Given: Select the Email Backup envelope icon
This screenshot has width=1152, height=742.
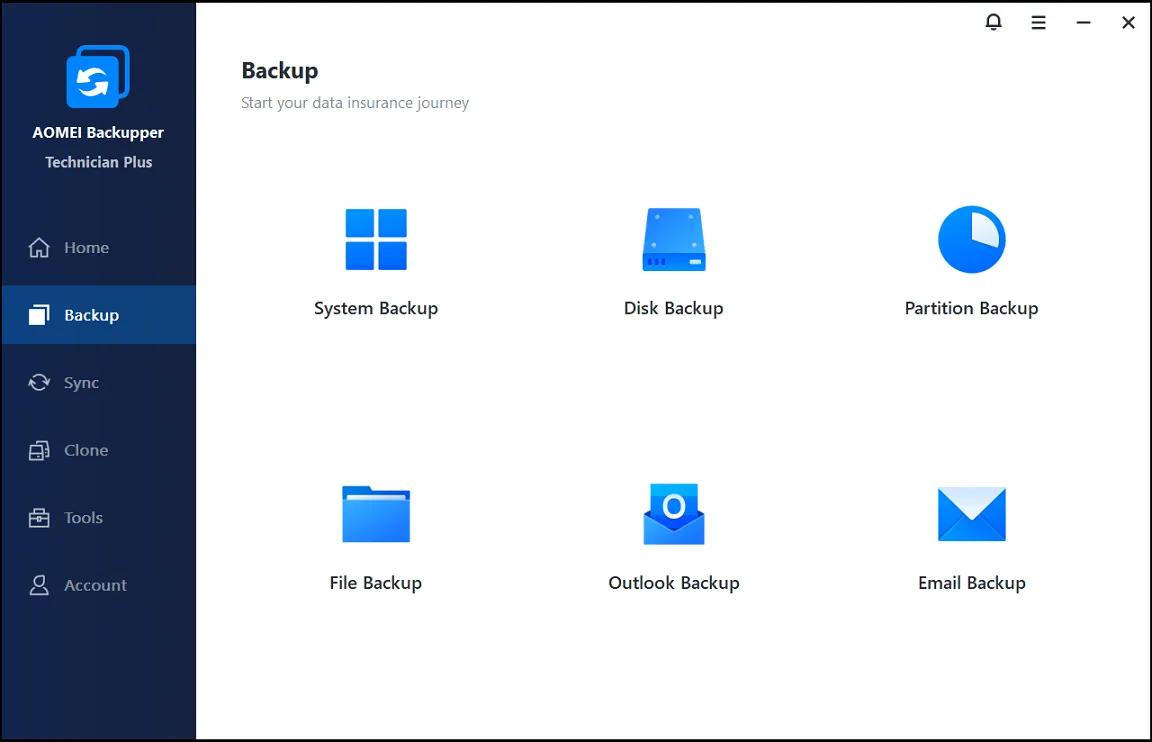Looking at the screenshot, I should coord(971,514).
